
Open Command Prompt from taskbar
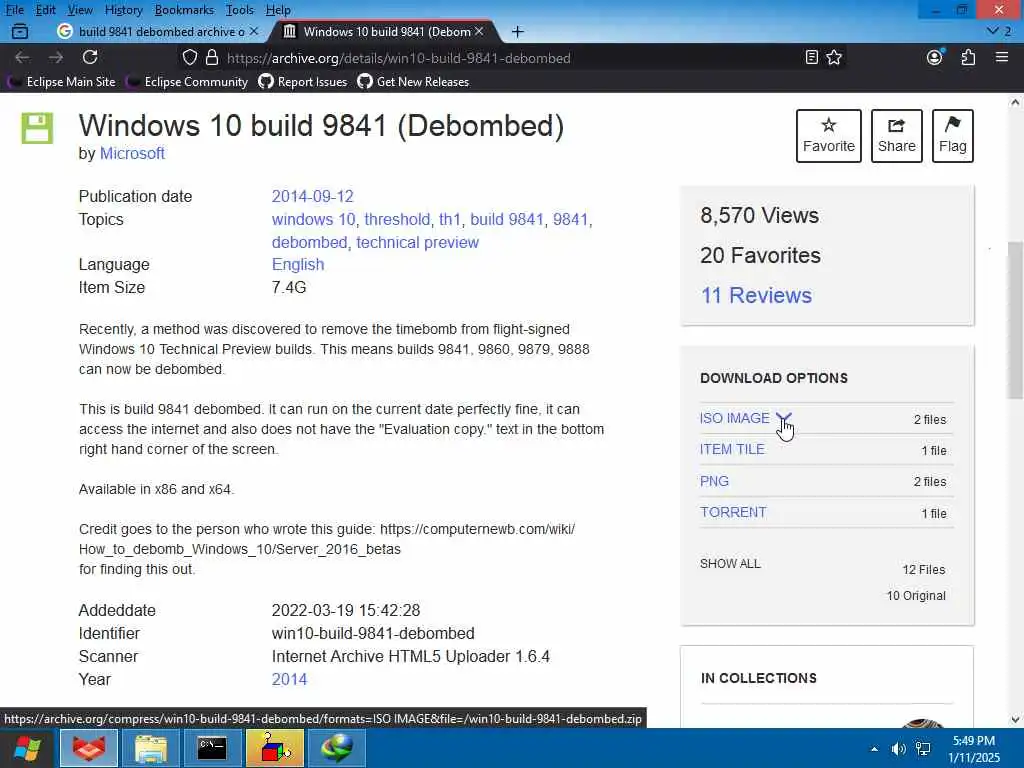[x=212, y=748]
